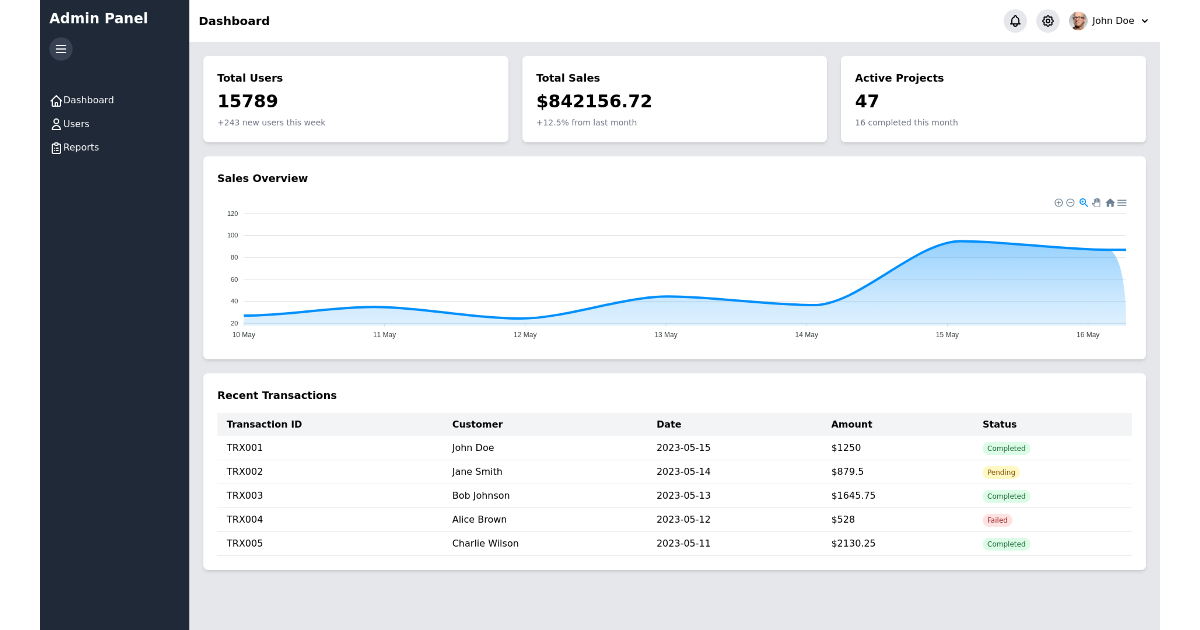Click the zoom-in icon on Sales Overview chart

[1058, 202]
